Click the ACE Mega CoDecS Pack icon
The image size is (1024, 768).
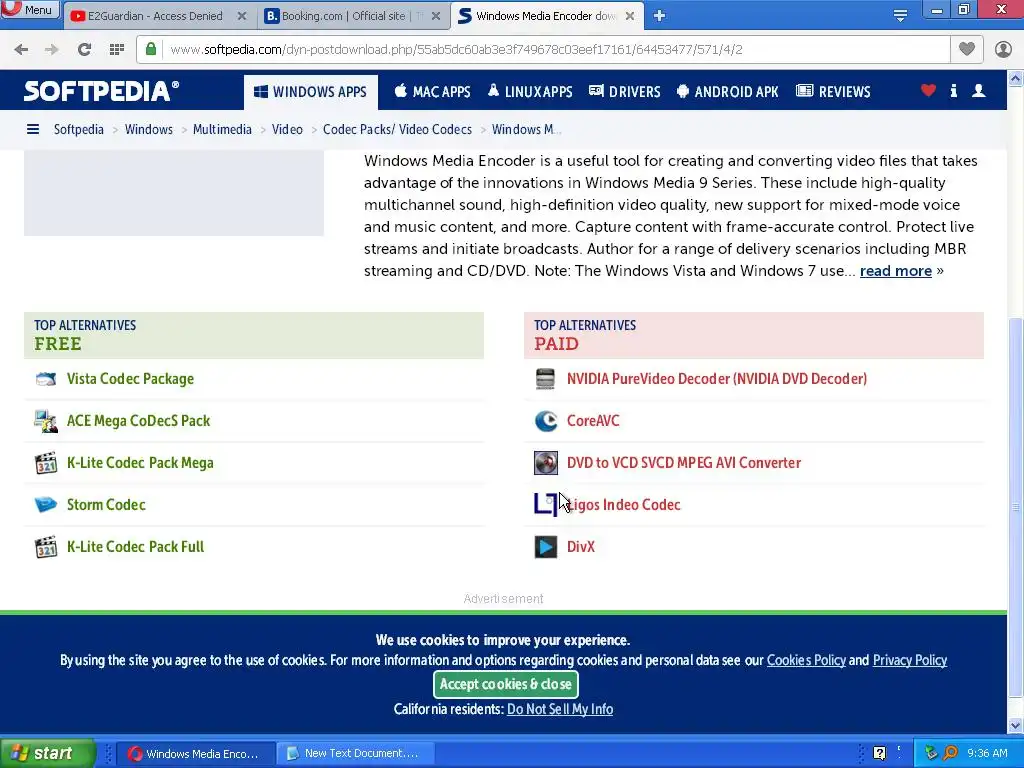46,421
